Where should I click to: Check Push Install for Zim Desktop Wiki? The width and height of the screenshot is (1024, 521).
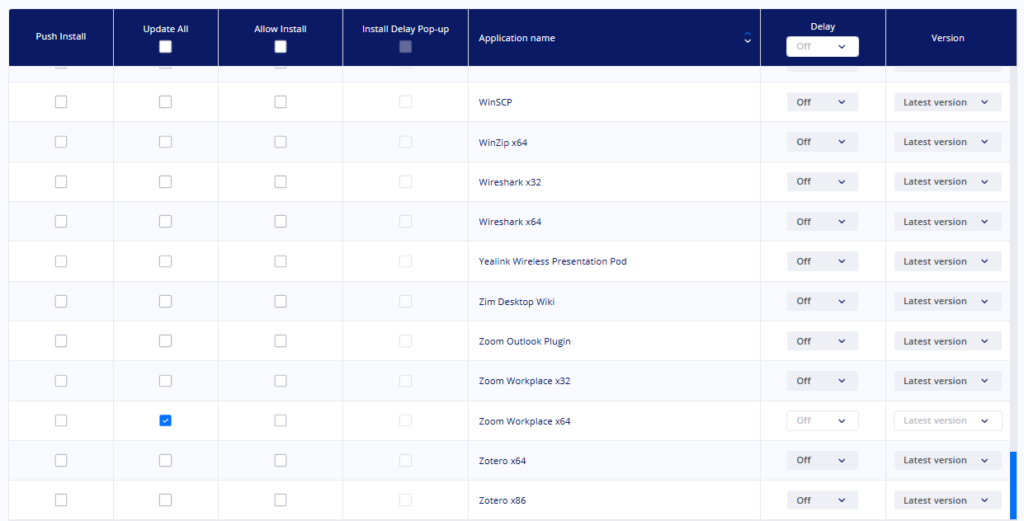pos(61,301)
